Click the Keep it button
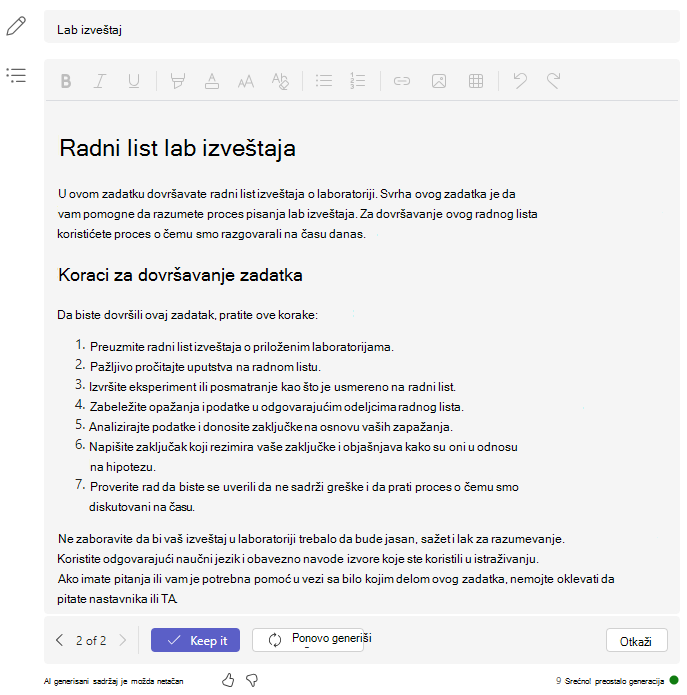 coord(195,640)
